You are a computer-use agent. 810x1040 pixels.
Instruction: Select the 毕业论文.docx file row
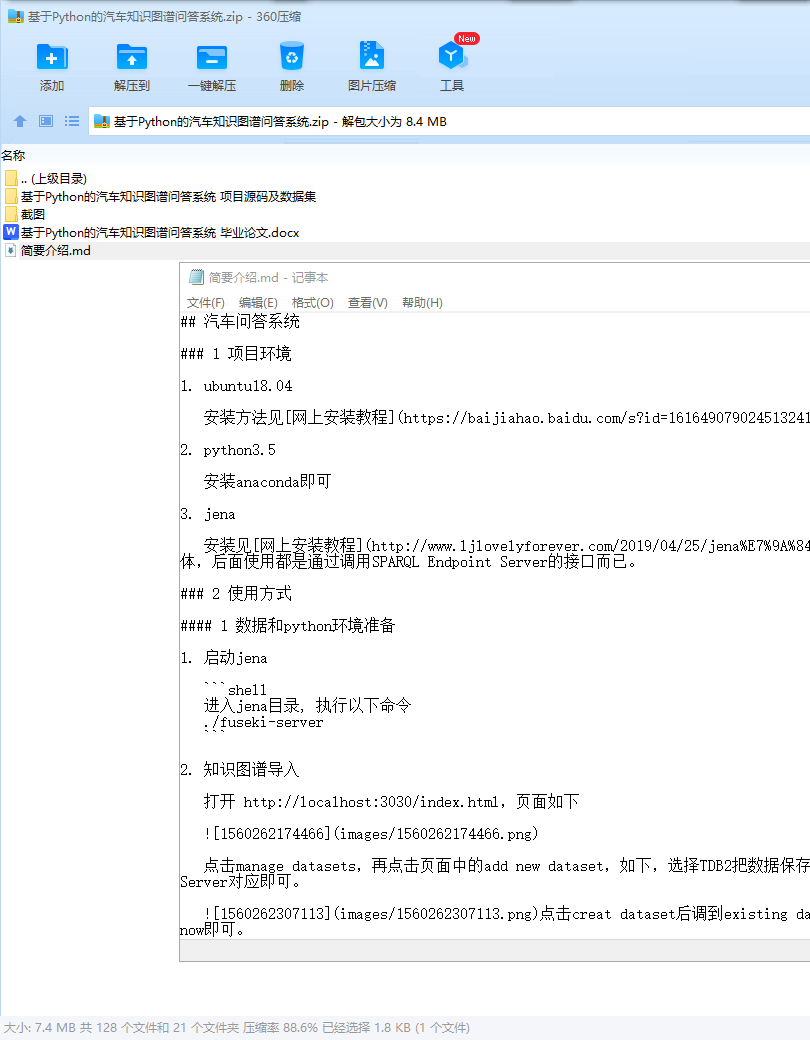point(160,232)
